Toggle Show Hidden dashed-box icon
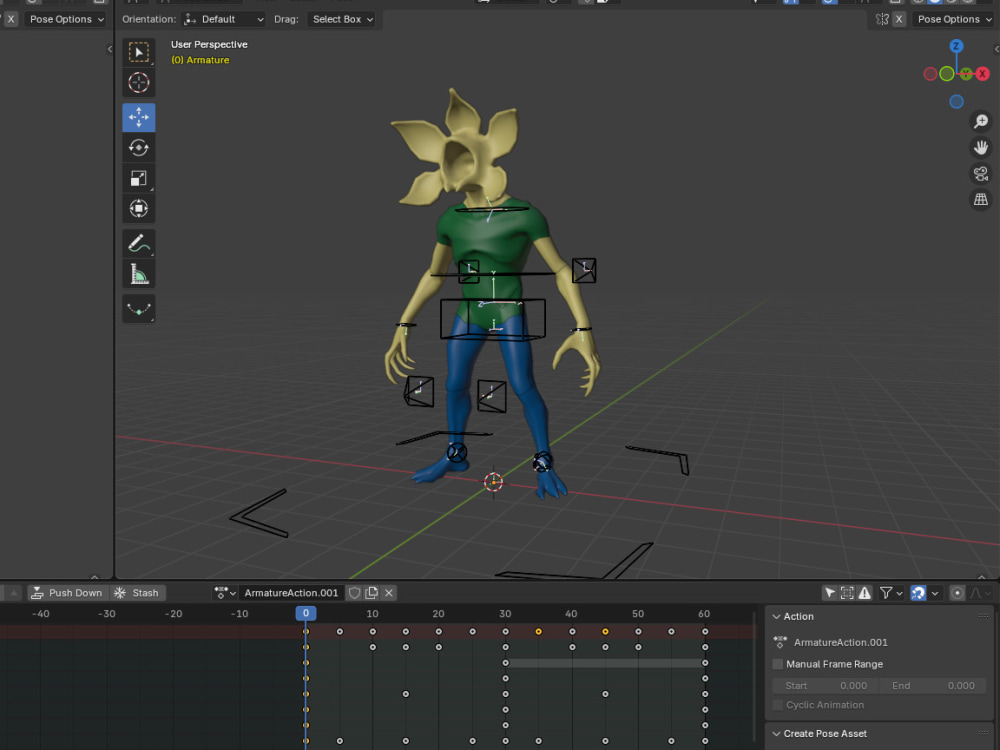The width and height of the screenshot is (1000, 750). pyautogui.click(x=847, y=593)
